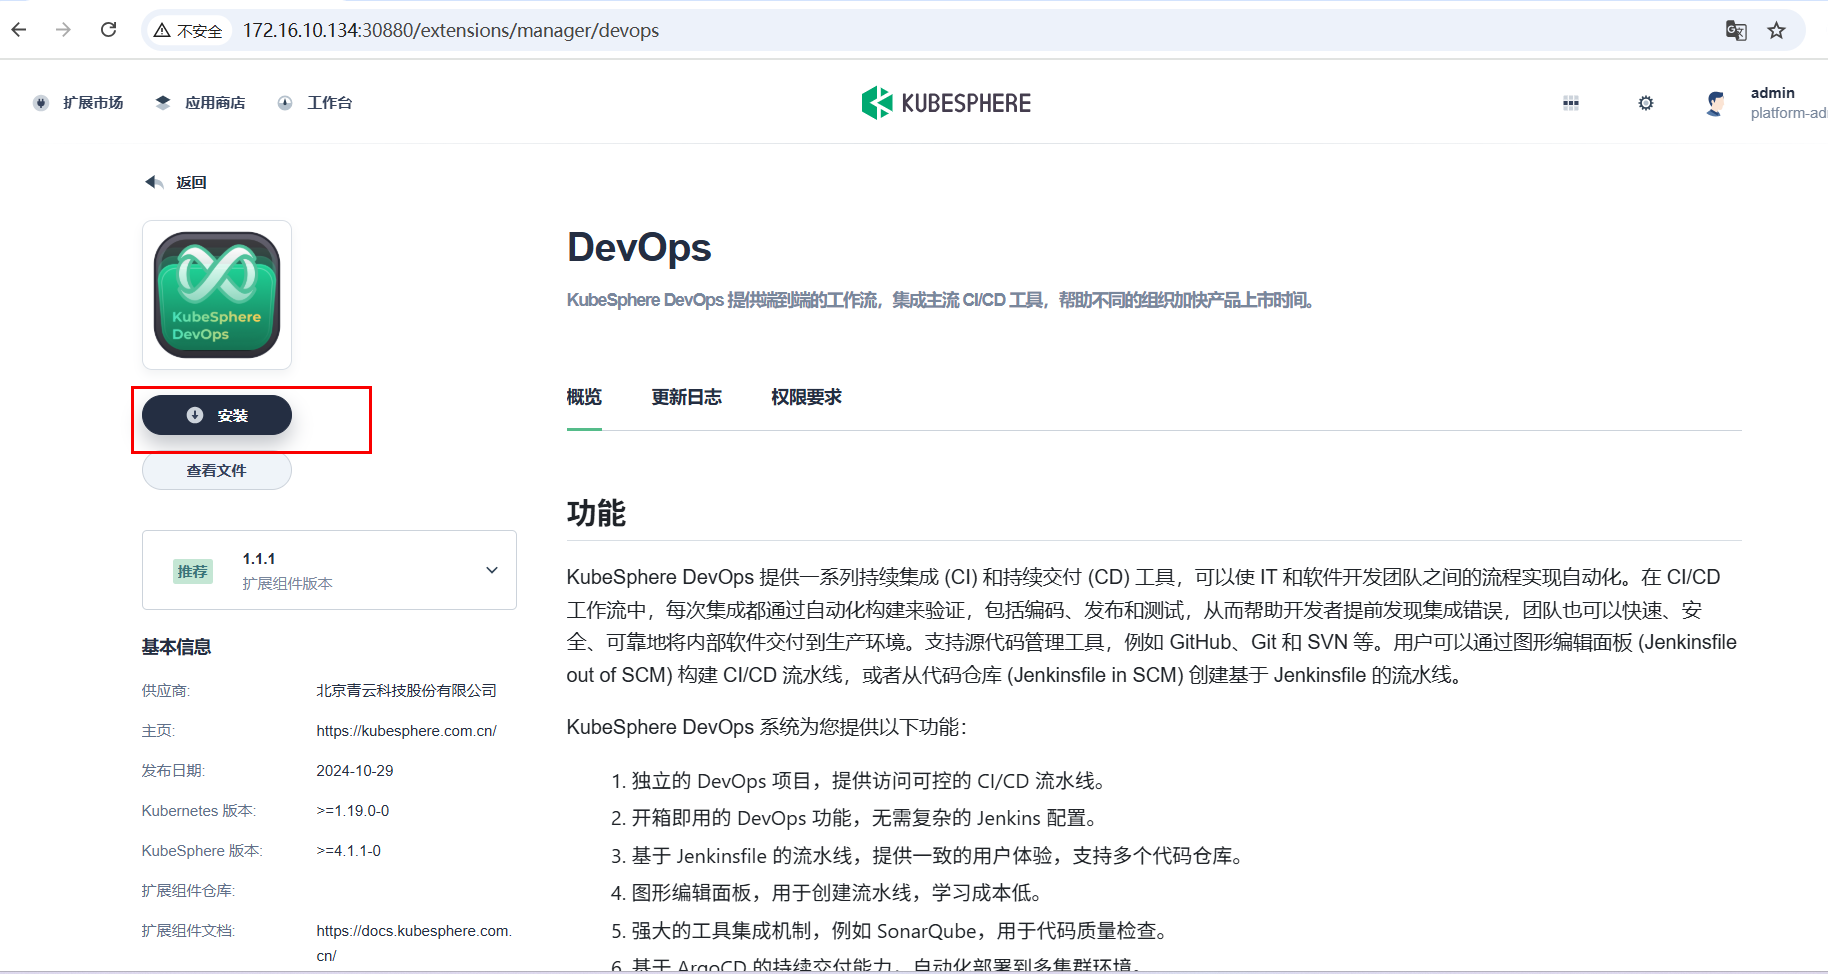Open the docs.kubesphere.com.cn documentation link

coord(414,943)
